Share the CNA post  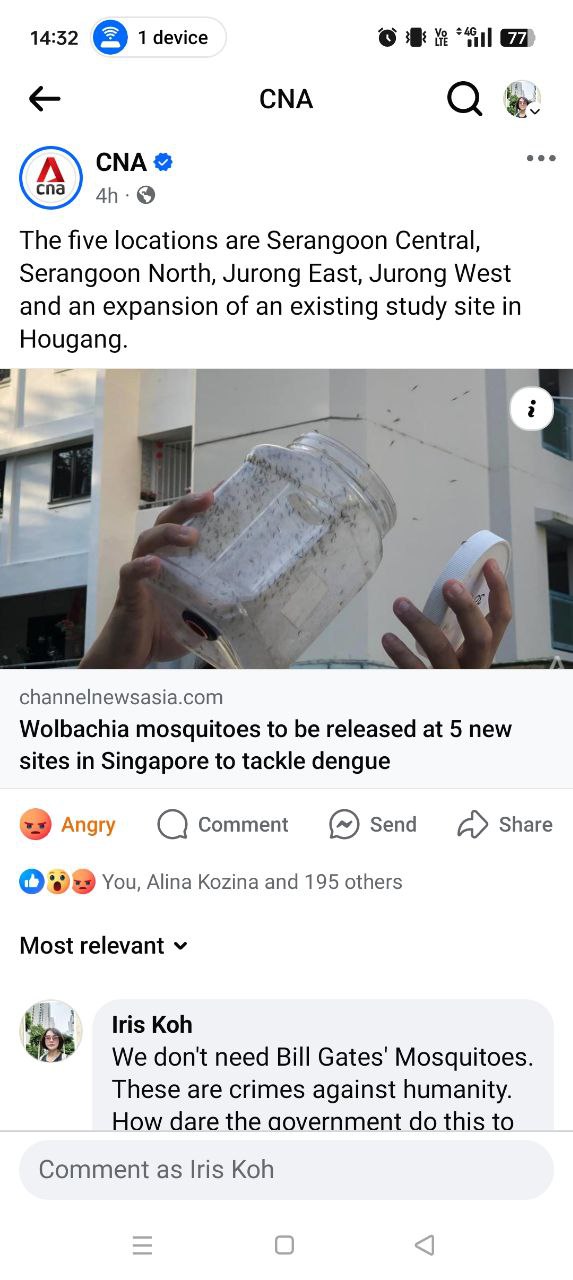tap(505, 824)
